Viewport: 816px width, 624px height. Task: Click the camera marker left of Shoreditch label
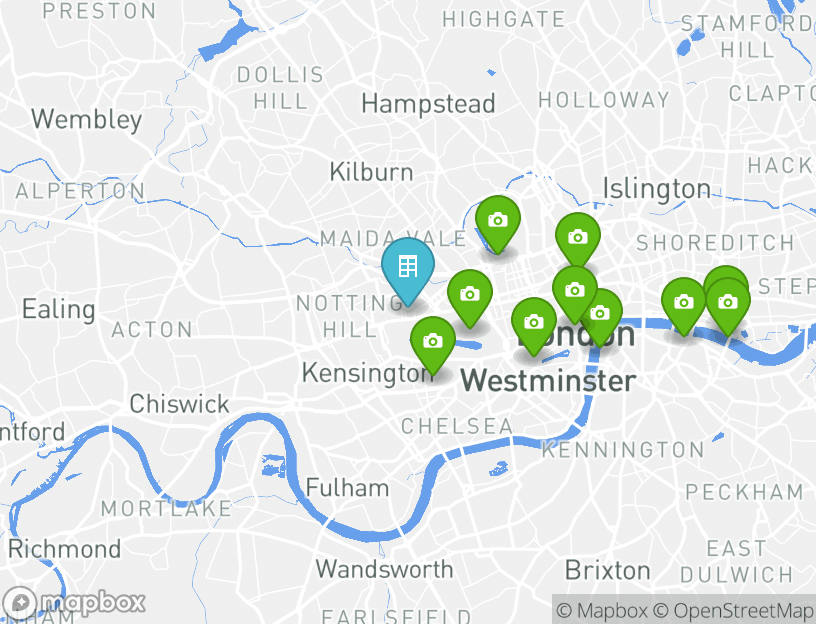pyautogui.click(x=578, y=239)
